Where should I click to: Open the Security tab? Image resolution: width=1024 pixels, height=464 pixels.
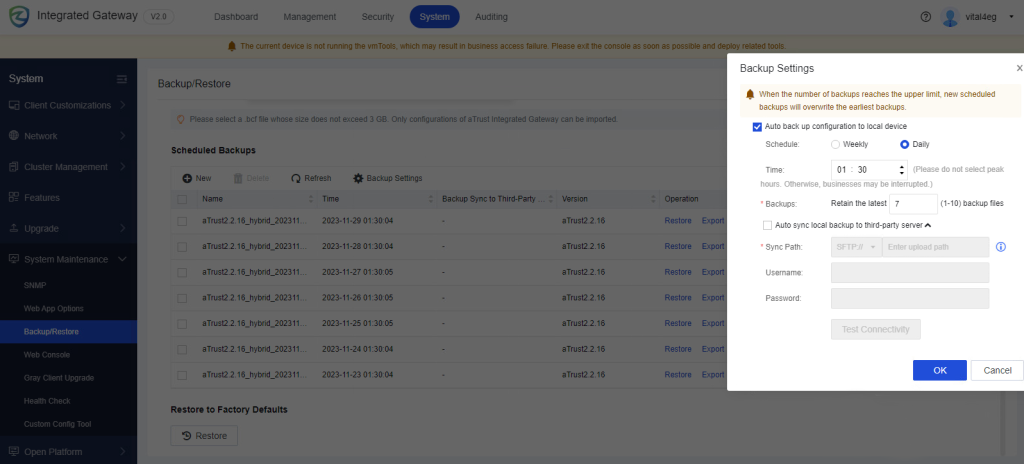pyautogui.click(x=377, y=17)
